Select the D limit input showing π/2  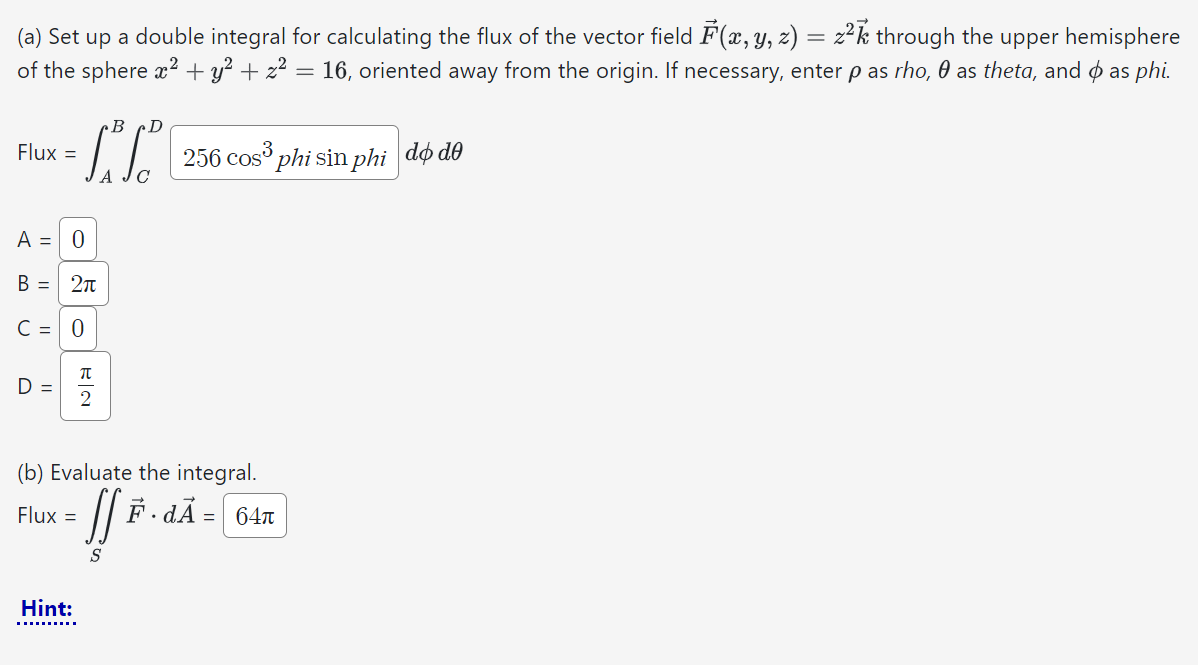[85, 385]
